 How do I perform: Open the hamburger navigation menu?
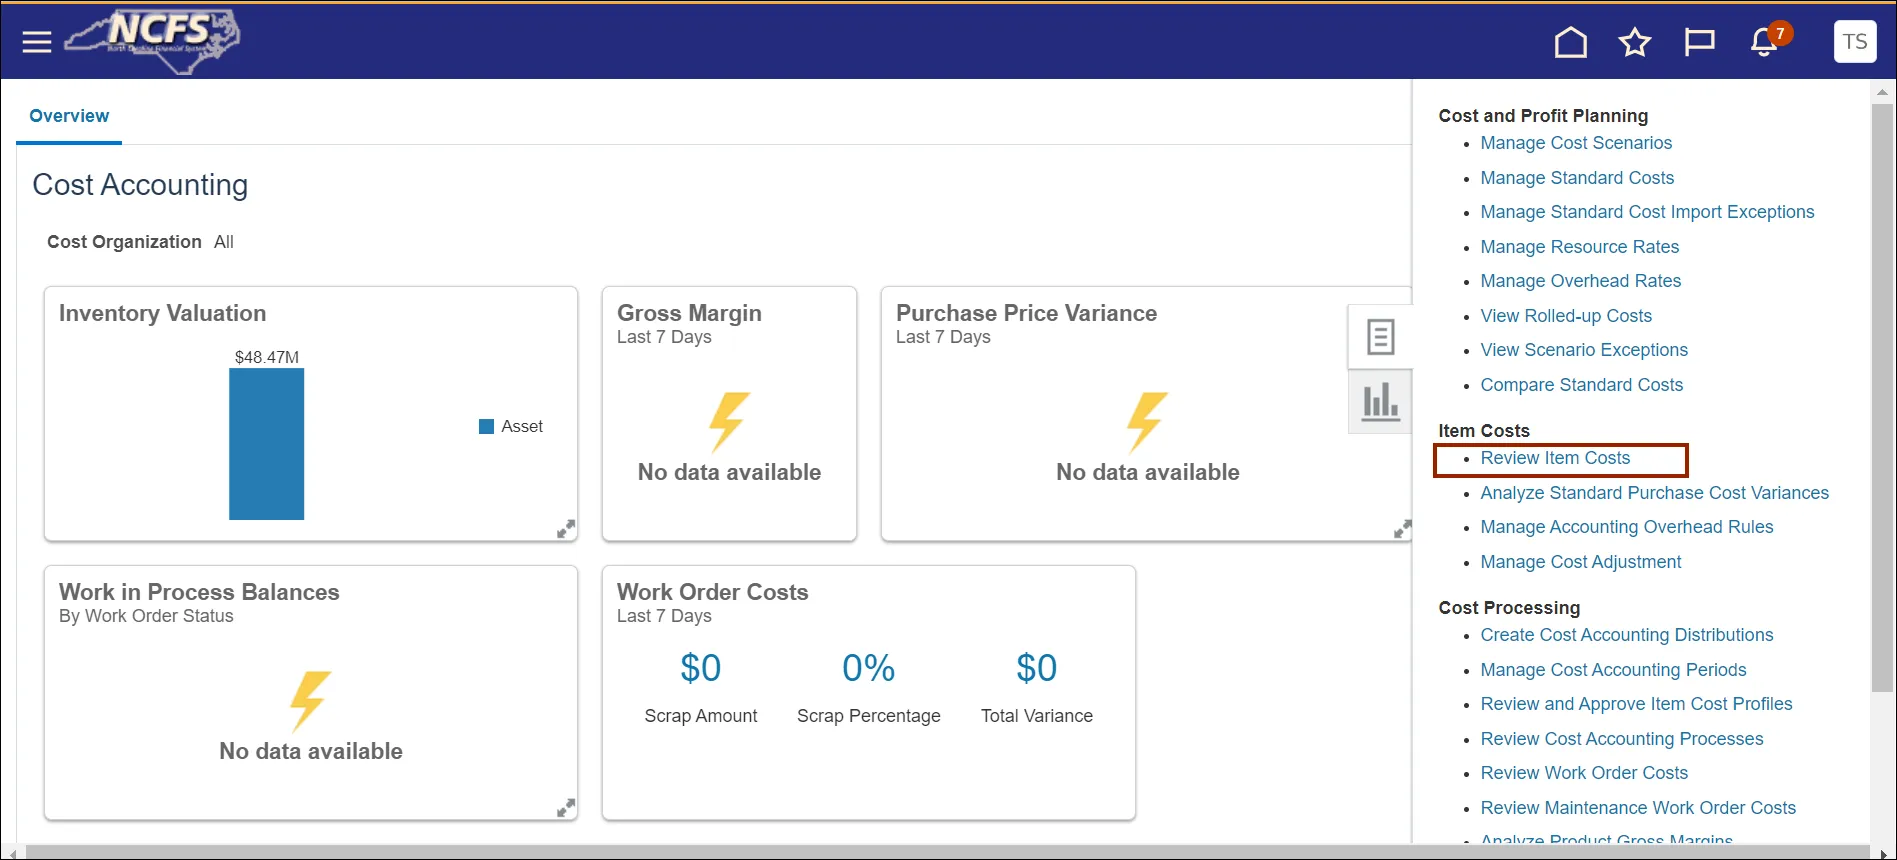pos(37,42)
